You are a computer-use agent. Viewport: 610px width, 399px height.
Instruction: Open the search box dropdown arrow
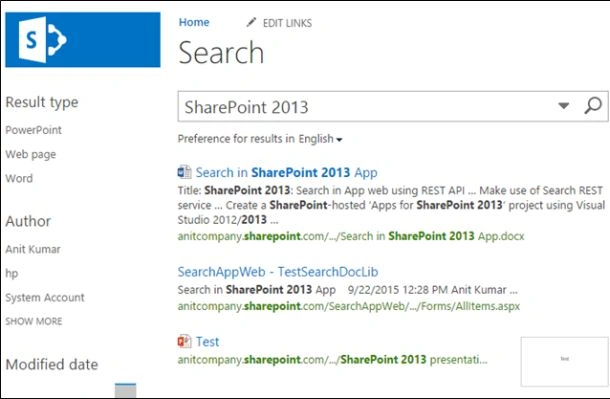564,105
